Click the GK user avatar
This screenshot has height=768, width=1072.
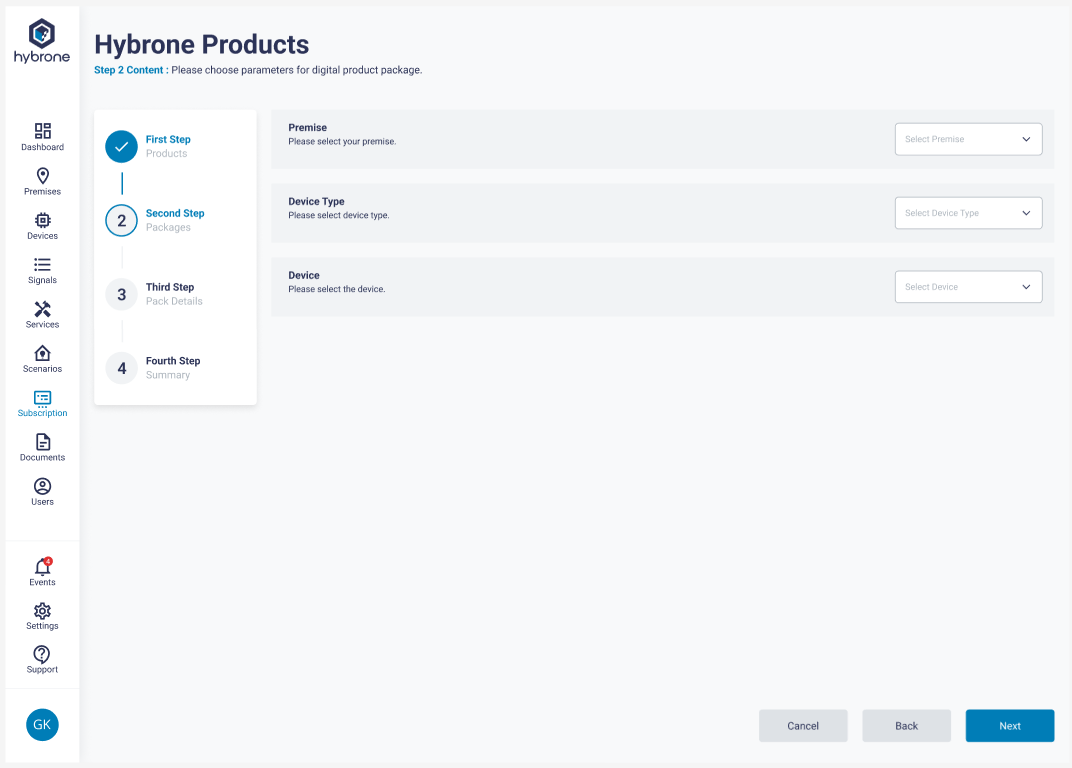[x=42, y=725]
